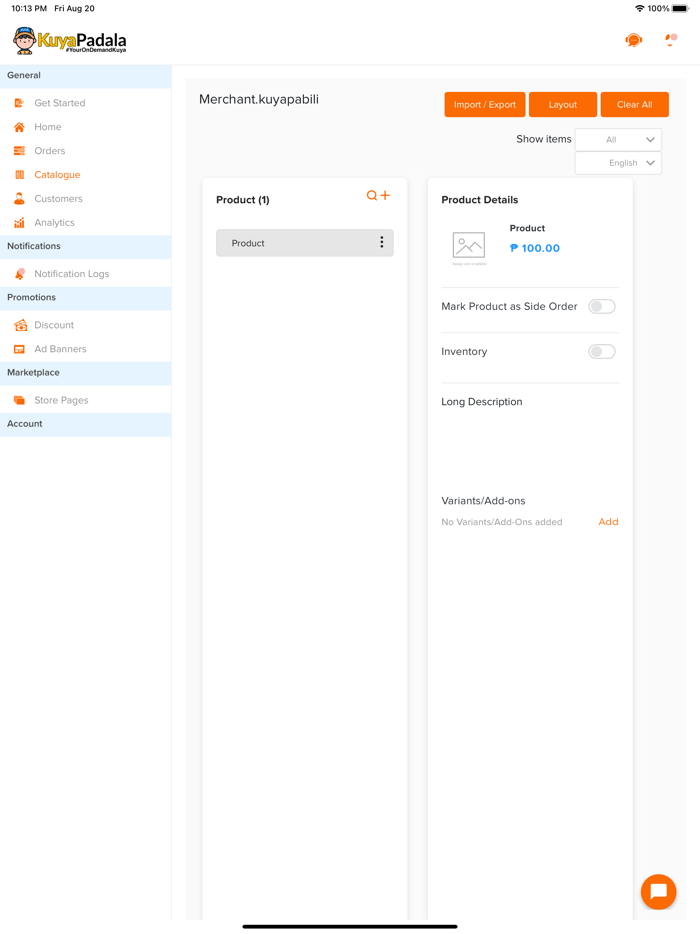Screen dimensions: 700x934
Task: Search products with the magnifier icon
Action: pyautogui.click(x=372, y=195)
